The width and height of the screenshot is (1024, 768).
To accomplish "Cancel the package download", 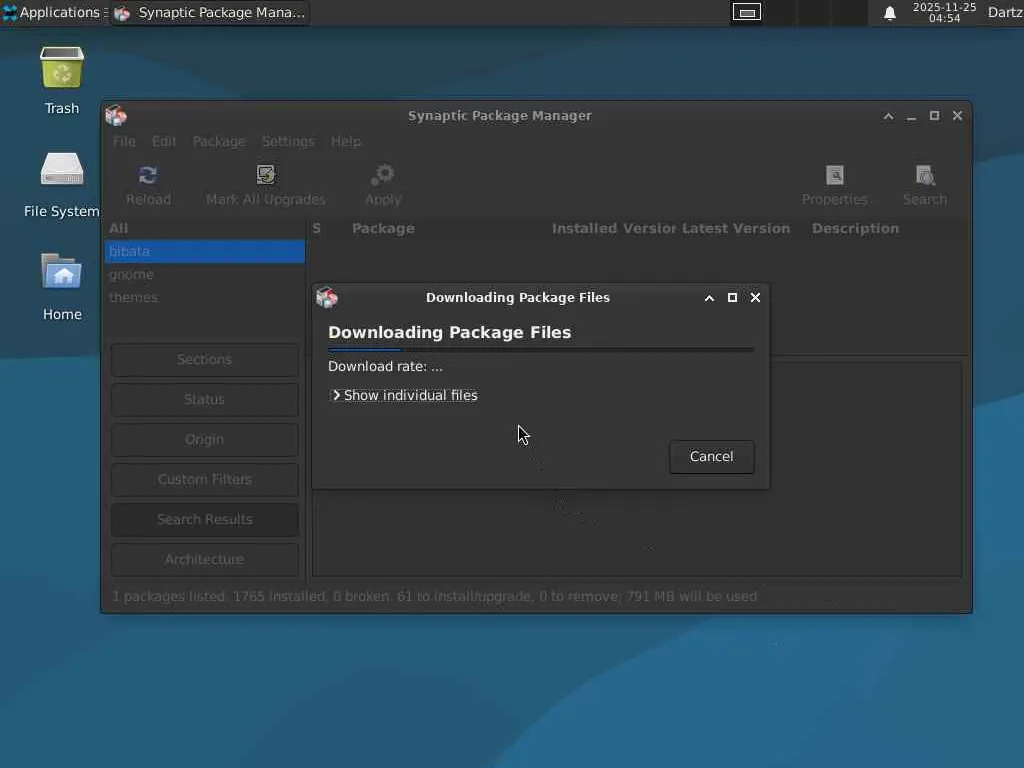I will (x=711, y=456).
